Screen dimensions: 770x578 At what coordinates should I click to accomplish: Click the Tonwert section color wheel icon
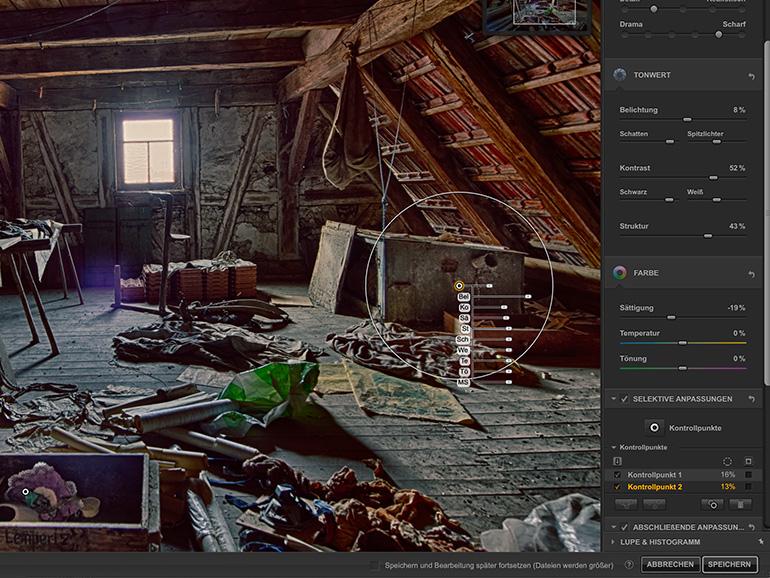tap(619, 75)
